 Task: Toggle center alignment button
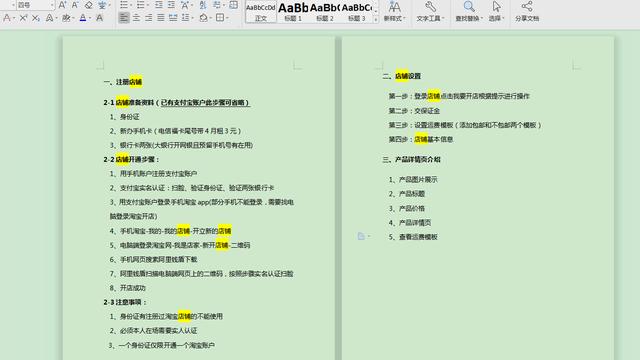click(x=136, y=18)
